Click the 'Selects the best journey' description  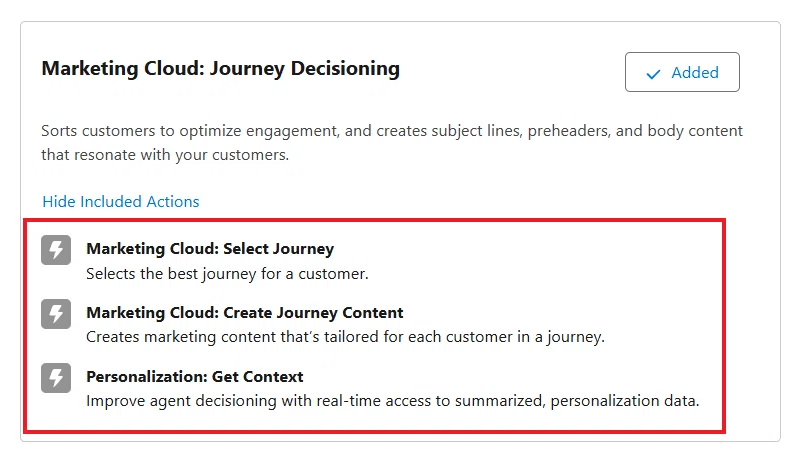[x=227, y=274]
